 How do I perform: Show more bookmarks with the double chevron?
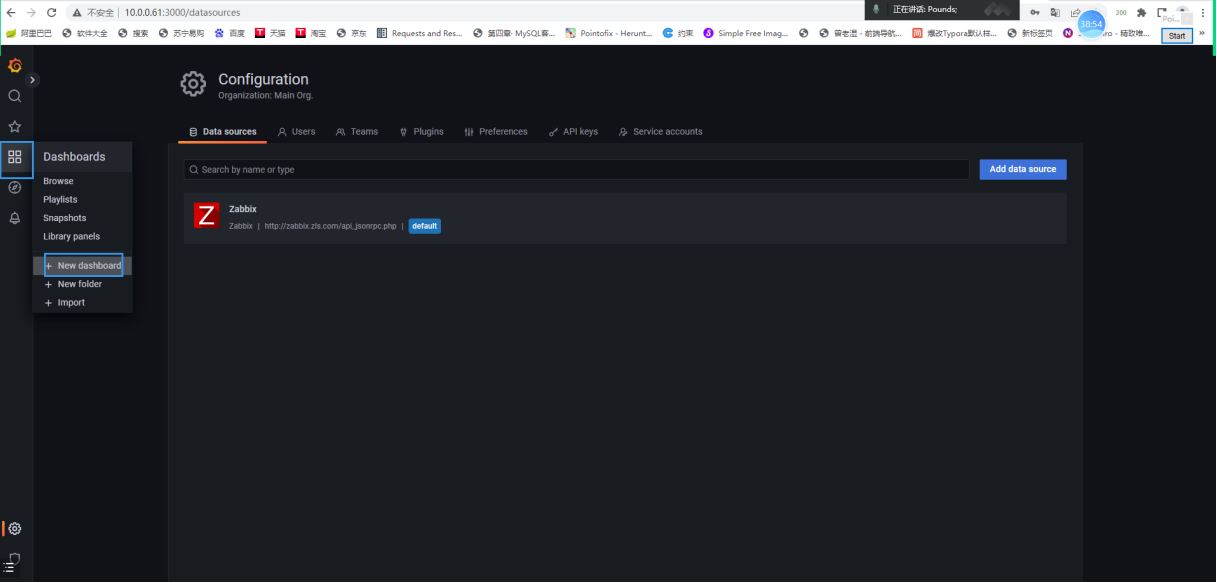[1203, 33]
